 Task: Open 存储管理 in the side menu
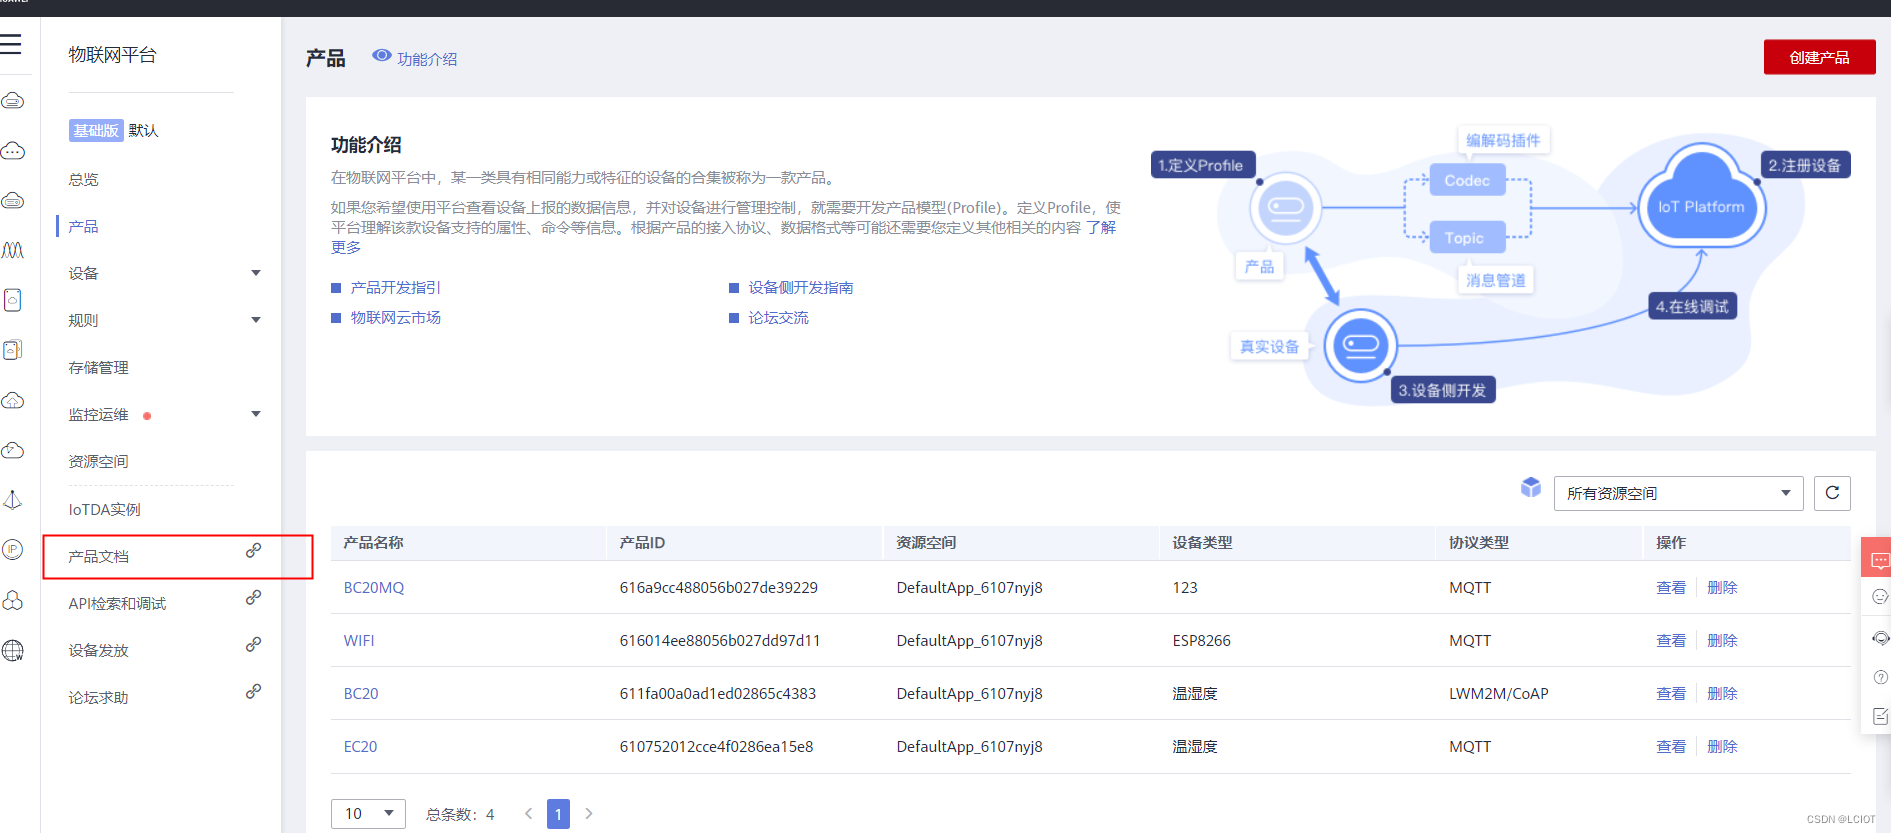tap(98, 368)
